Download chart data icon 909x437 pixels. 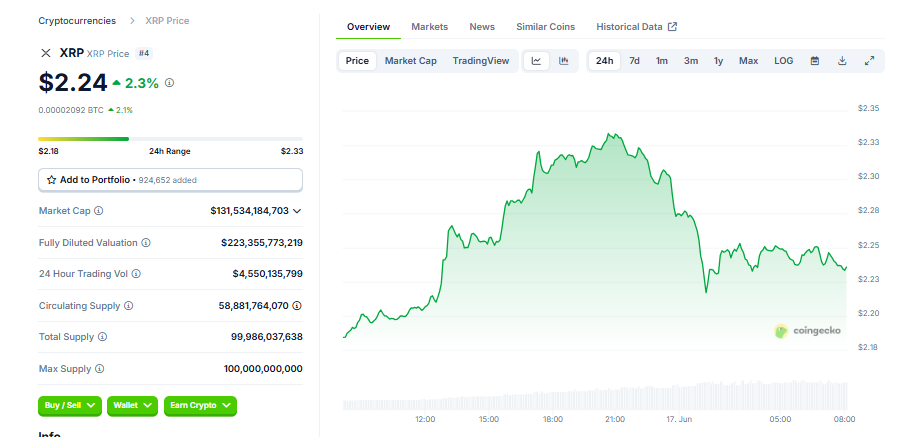842,61
